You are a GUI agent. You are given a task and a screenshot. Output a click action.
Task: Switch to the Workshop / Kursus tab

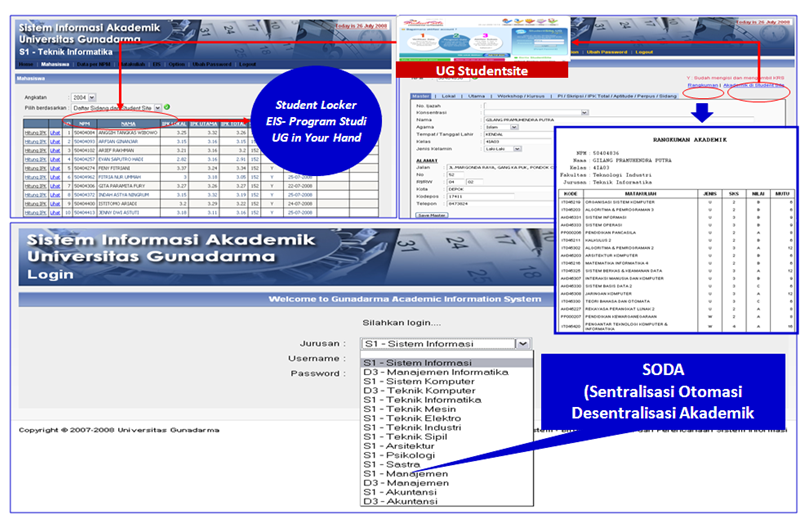coord(521,96)
